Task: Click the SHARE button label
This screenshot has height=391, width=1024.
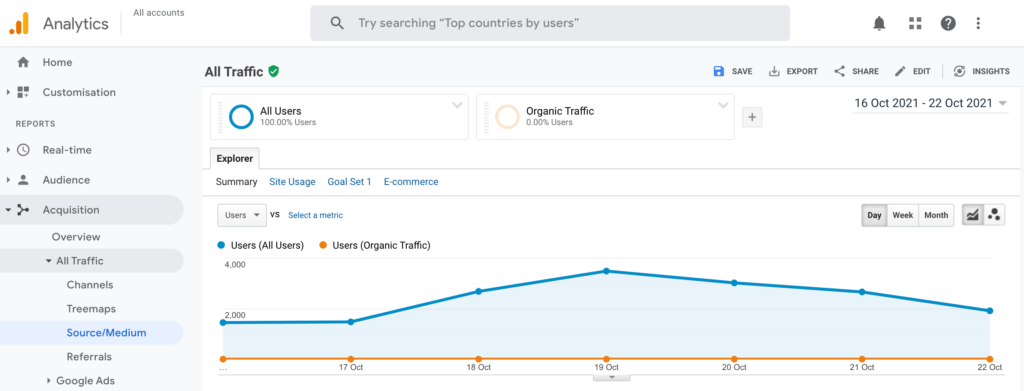Action: pyautogui.click(x=865, y=72)
